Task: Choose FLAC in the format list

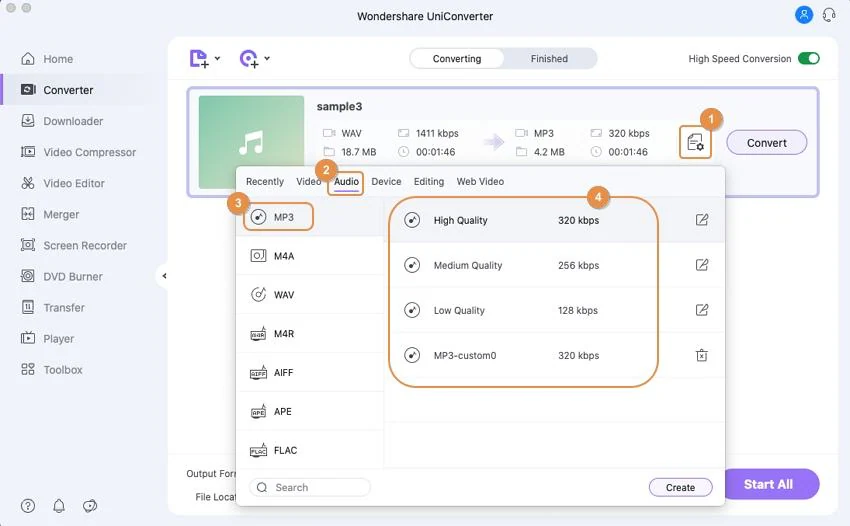Action: click(310, 450)
